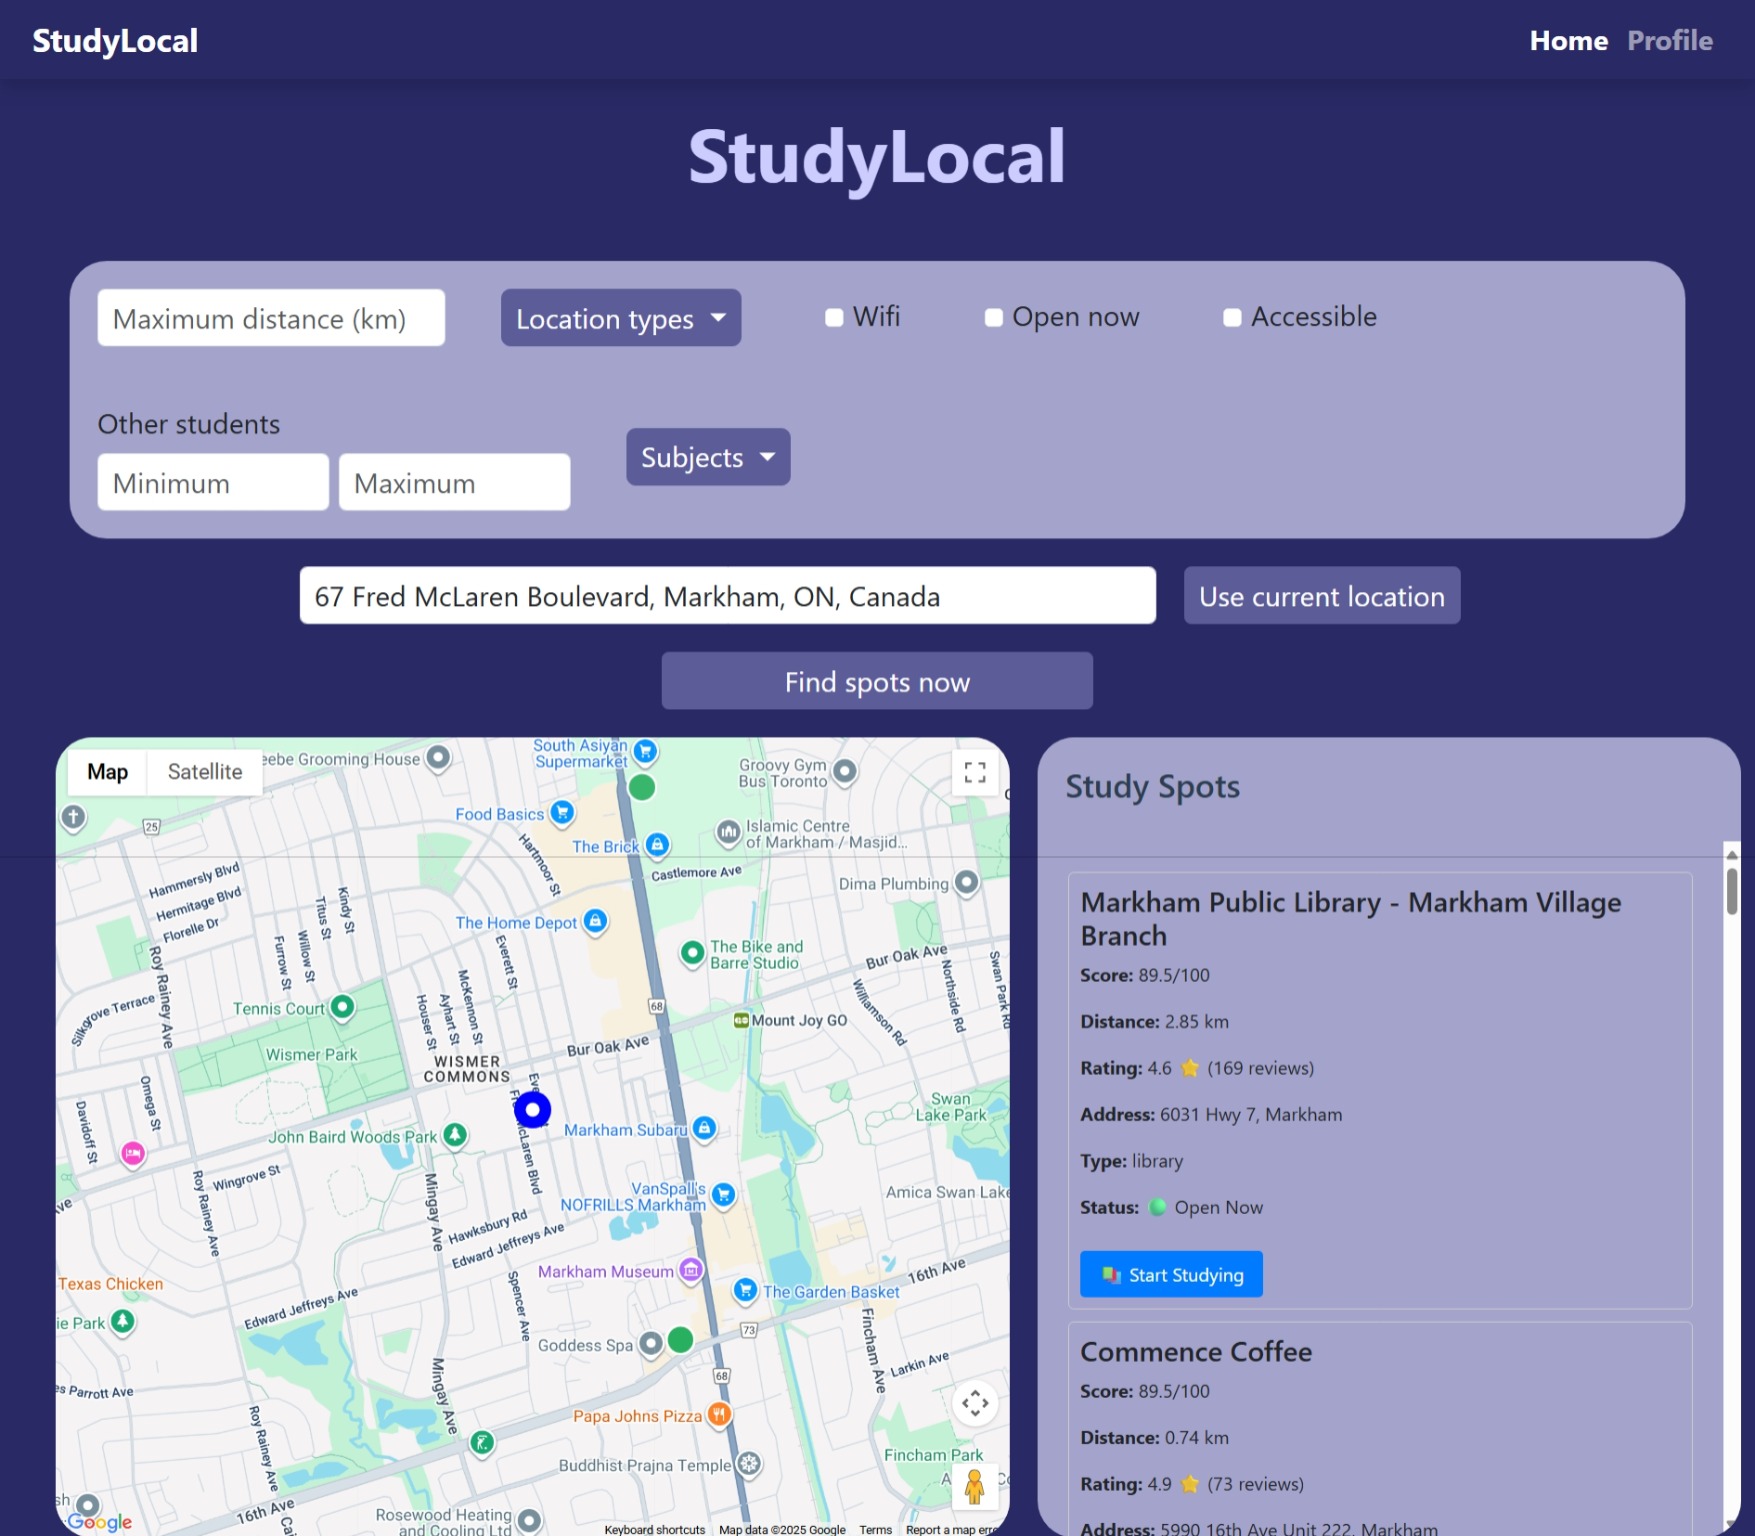Open the Subjects dropdown menu
1755x1536 pixels.
pos(707,457)
